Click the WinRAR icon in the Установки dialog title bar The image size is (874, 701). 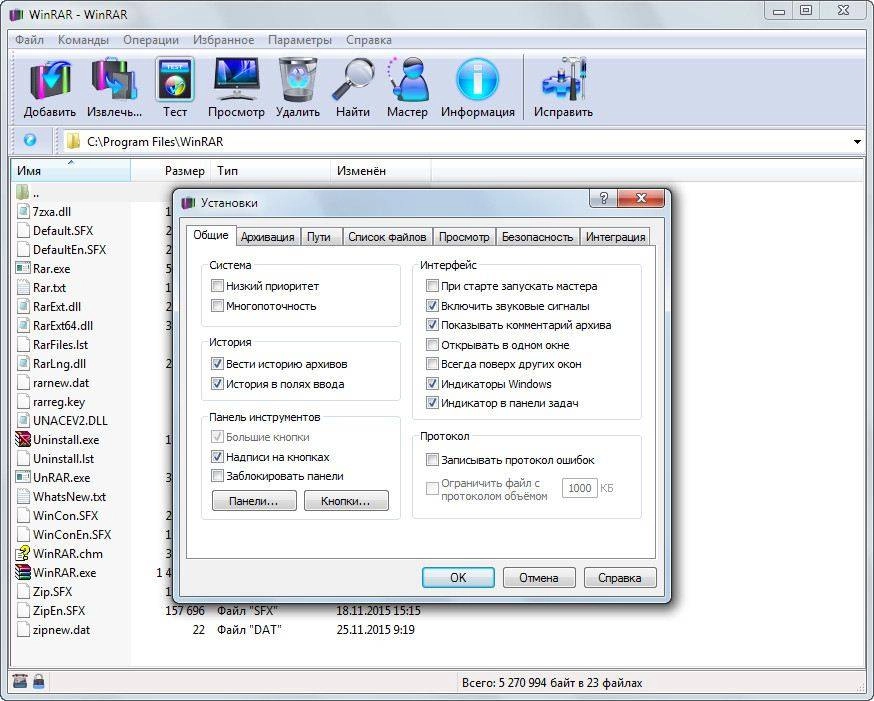(x=188, y=203)
